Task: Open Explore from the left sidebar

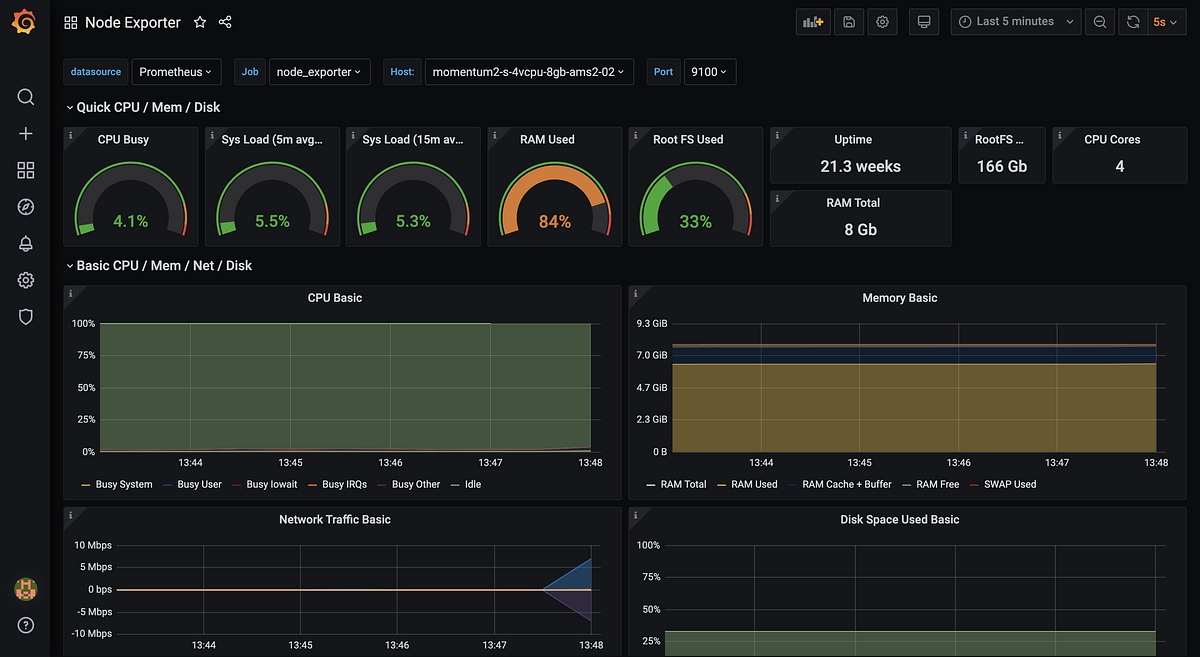Action: point(25,206)
